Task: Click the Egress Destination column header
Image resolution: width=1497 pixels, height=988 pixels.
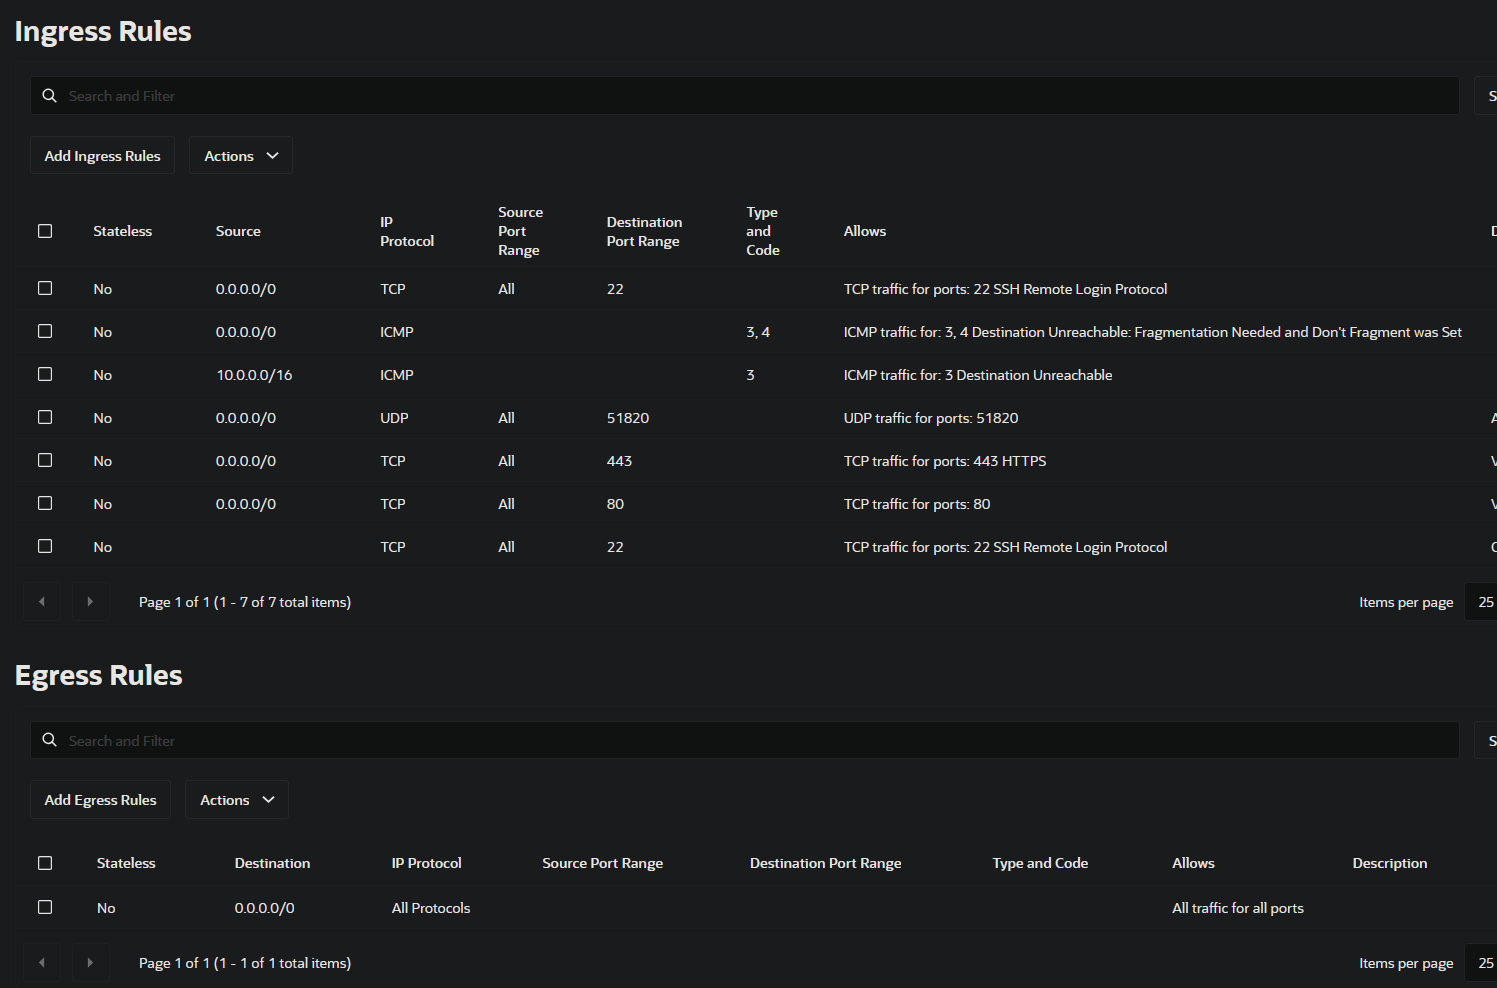Action: click(272, 863)
